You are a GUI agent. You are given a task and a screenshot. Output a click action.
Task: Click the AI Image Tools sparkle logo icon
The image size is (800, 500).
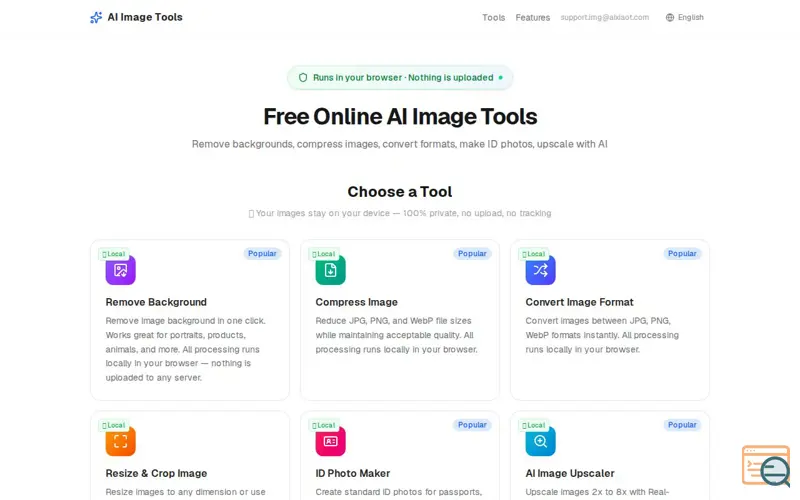pyautogui.click(x=96, y=17)
